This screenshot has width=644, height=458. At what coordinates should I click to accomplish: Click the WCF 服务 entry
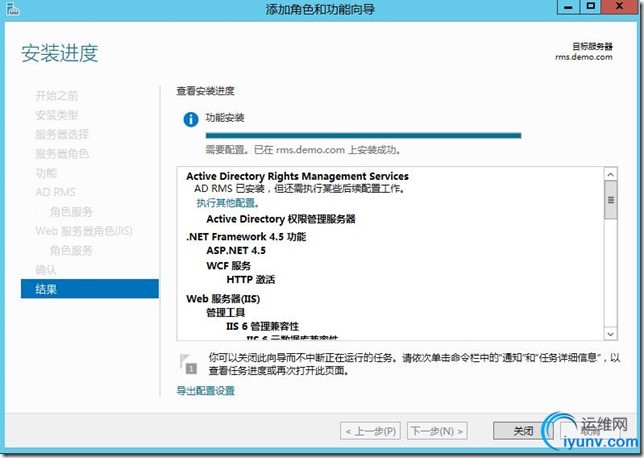click(228, 265)
